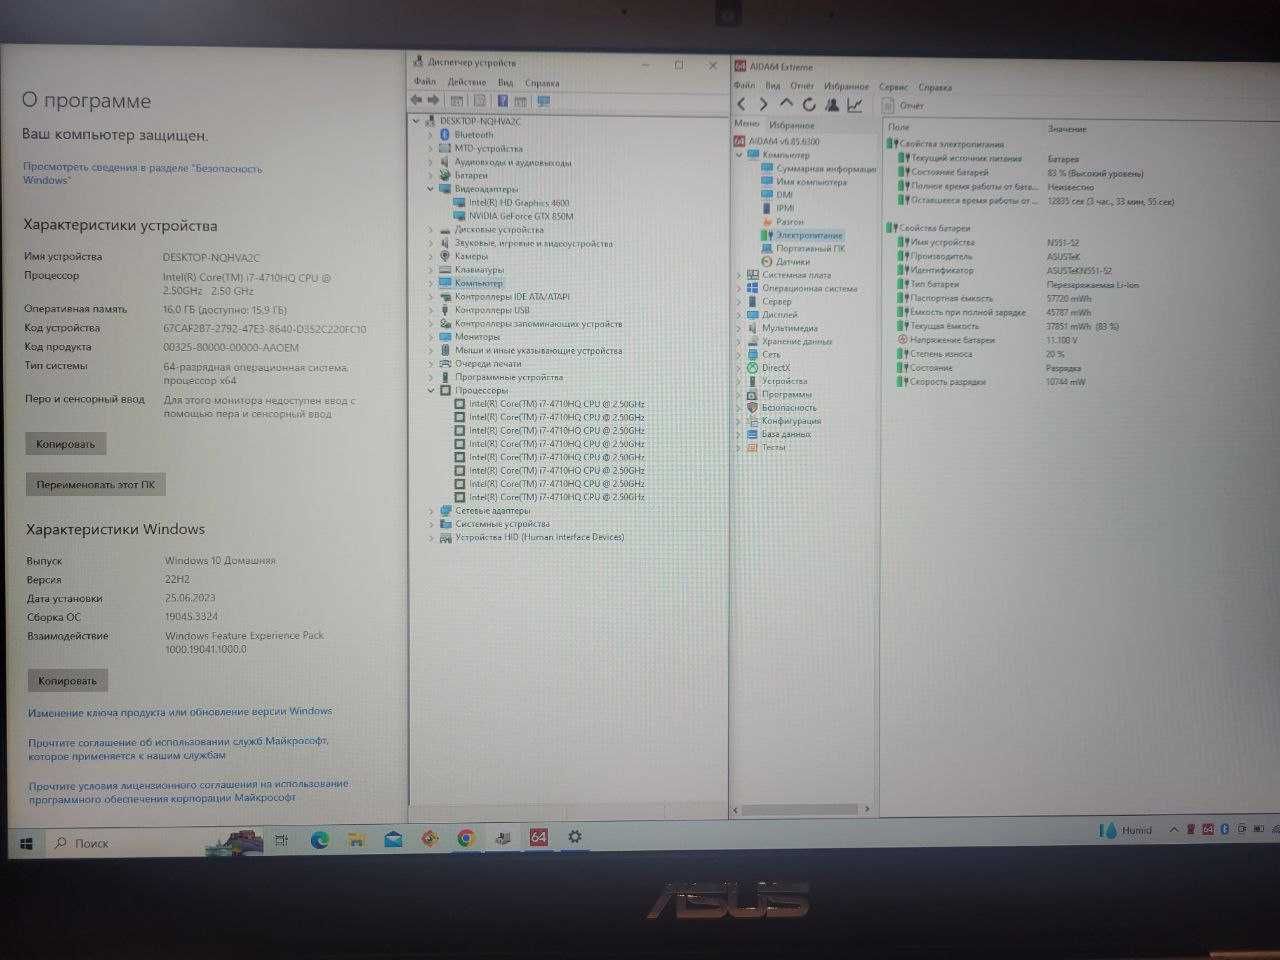Image resolution: width=1280 pixels, height=960 pixels.
Task: Open Microsoft services agreement link
Action: pos(178,749)
